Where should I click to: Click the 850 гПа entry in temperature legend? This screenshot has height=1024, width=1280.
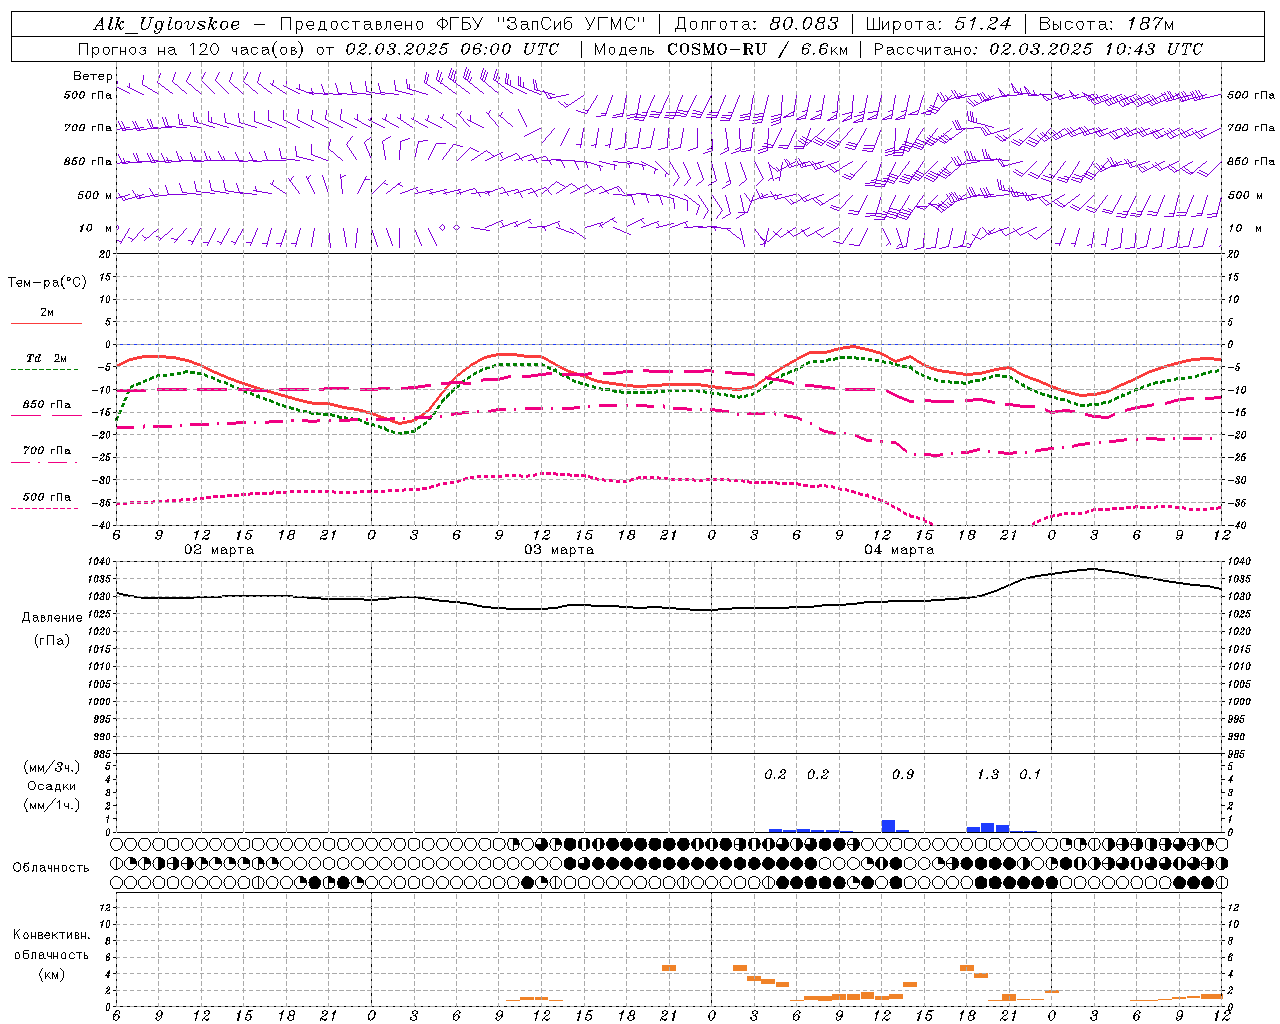coord(47,405)
